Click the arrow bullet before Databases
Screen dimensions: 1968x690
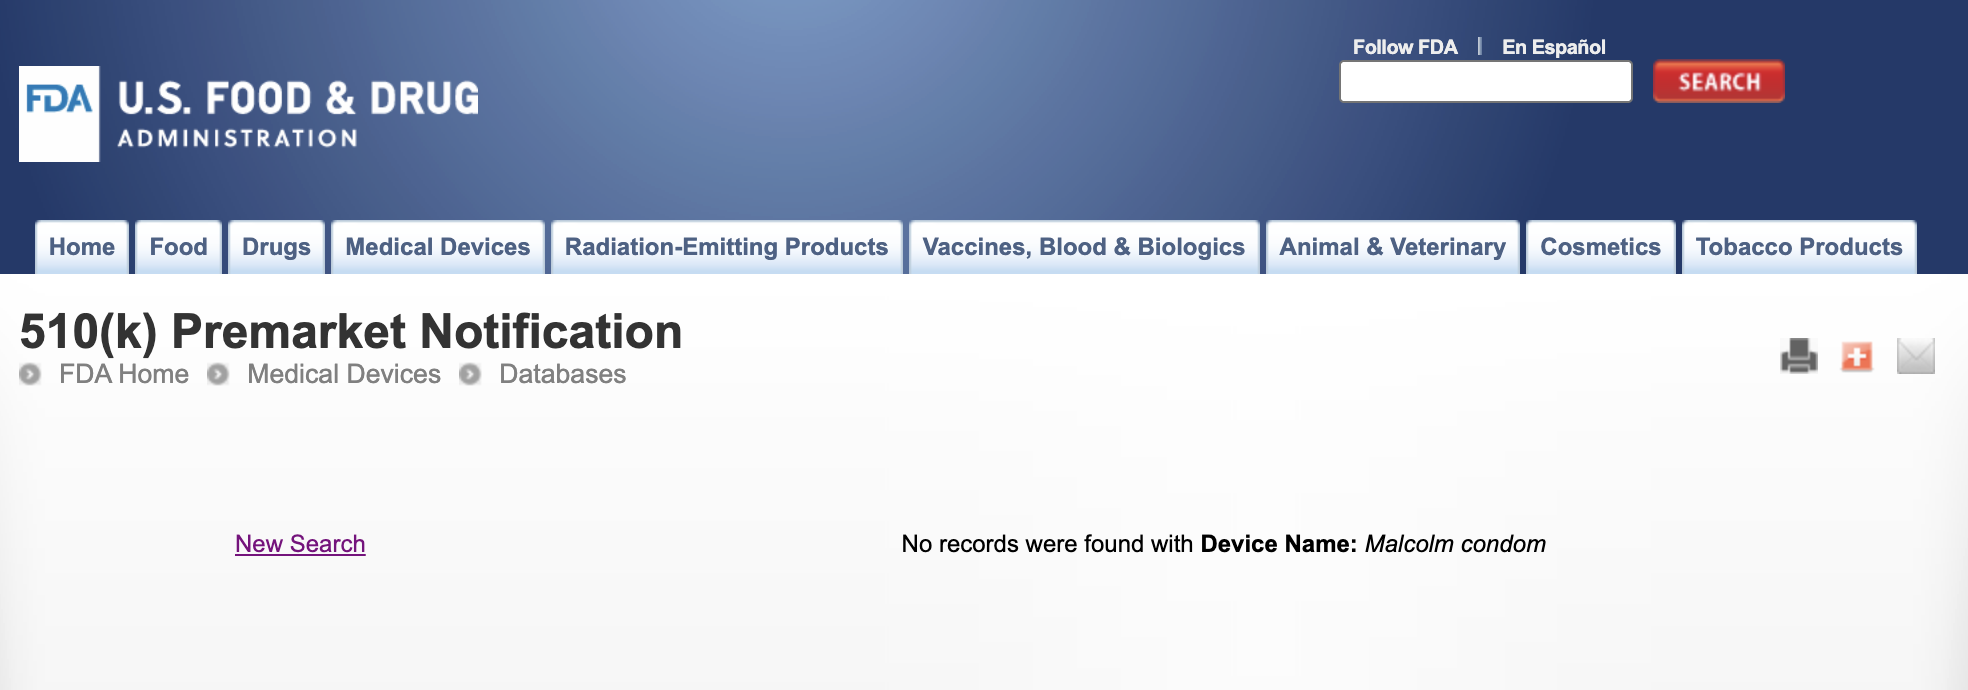coord(470,374)
